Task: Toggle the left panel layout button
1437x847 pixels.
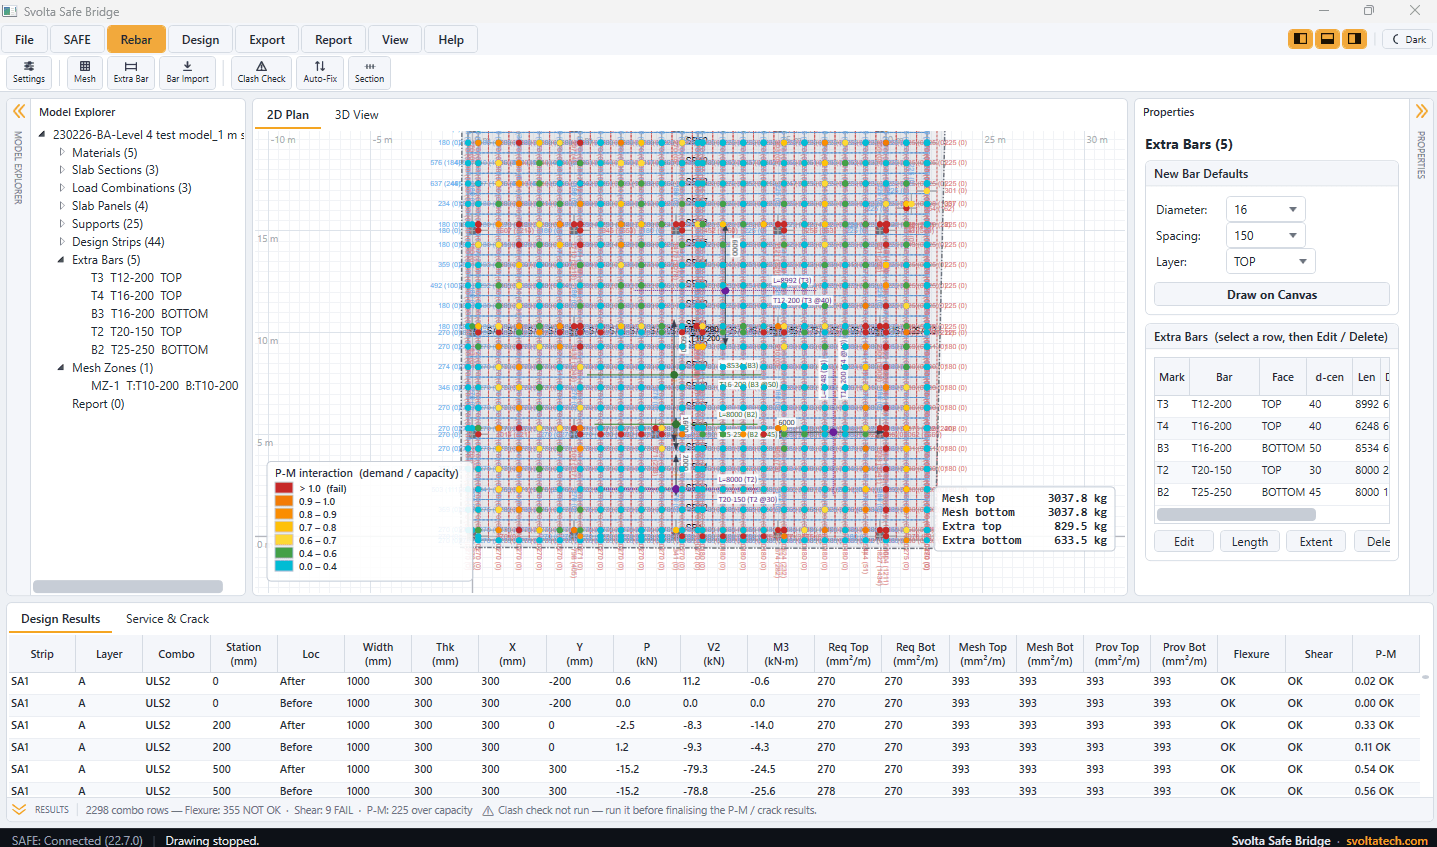Action: pyautogui.click(x=1300, y=39)
